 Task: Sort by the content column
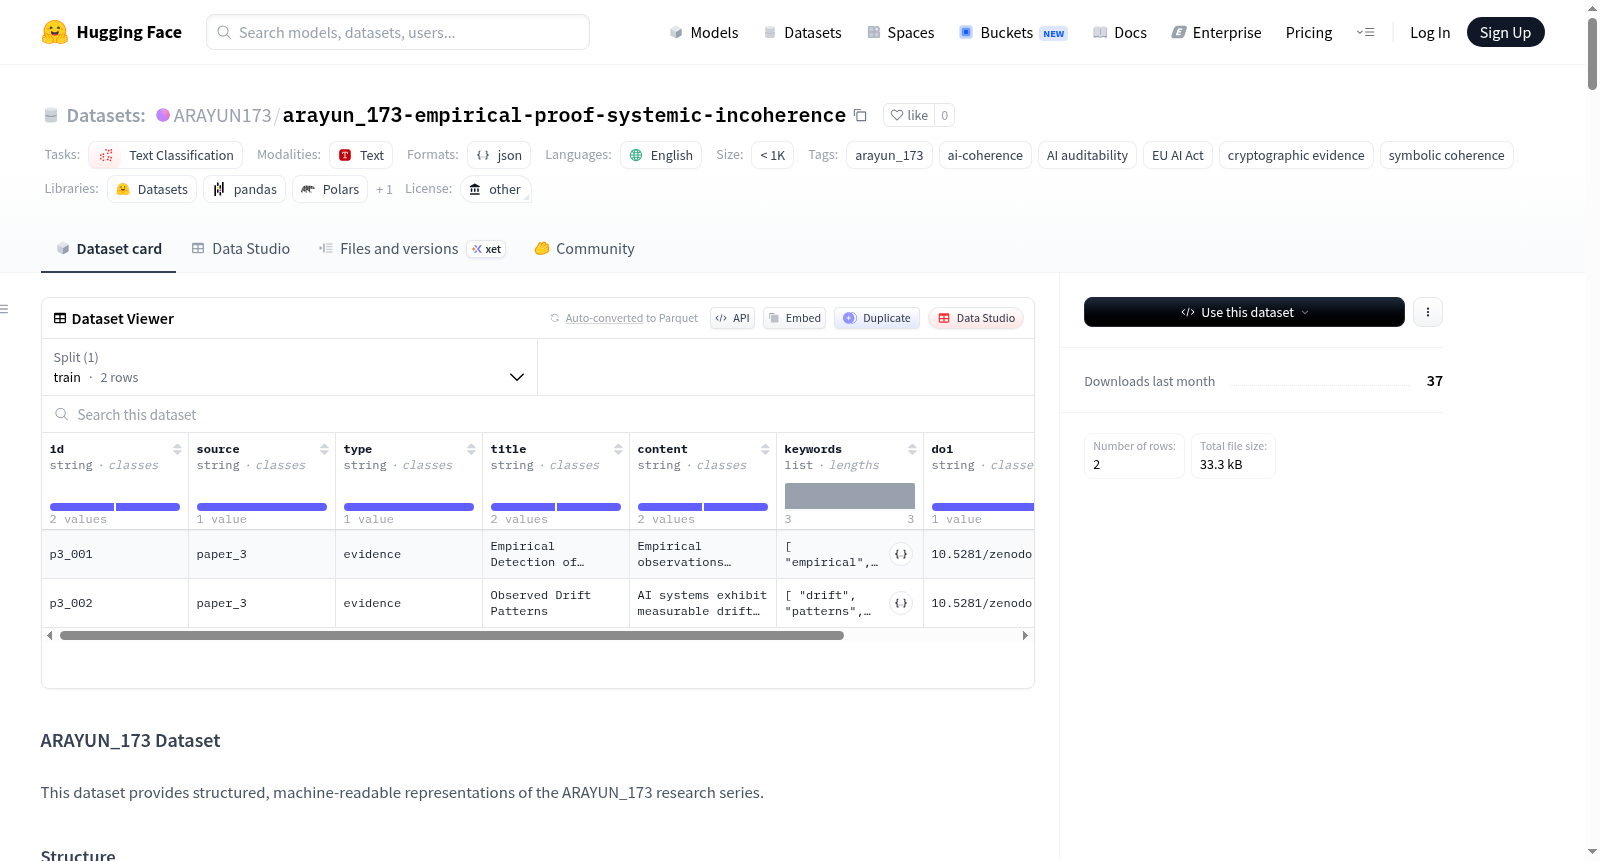[x=765, y=449]
